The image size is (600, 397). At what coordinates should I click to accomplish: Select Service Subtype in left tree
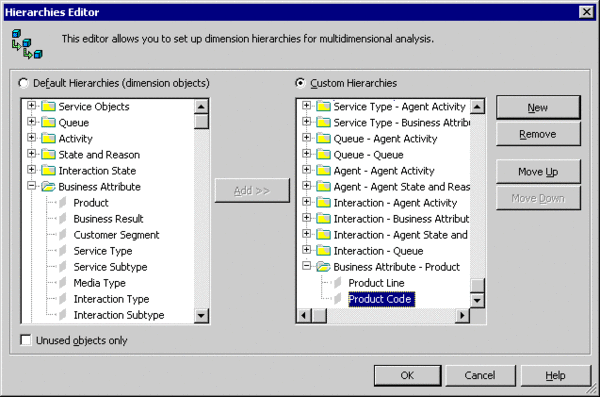110,267
